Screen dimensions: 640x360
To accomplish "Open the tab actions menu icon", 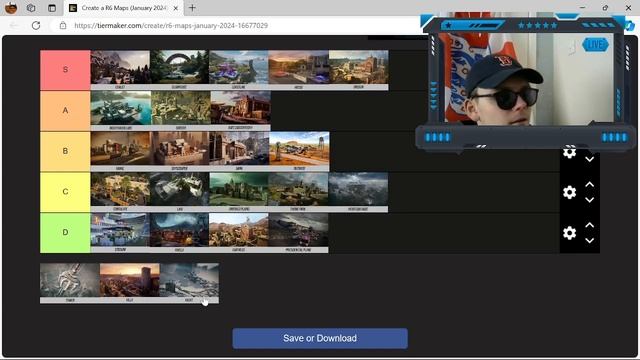I will [x=52, y=8].
